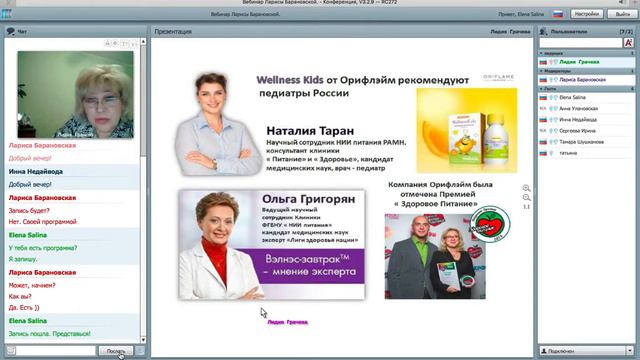Click the N/A badge beside Сергеева Ирина
Image resolution: width=640 pixels, height=360 pixels.
point(543,131)
